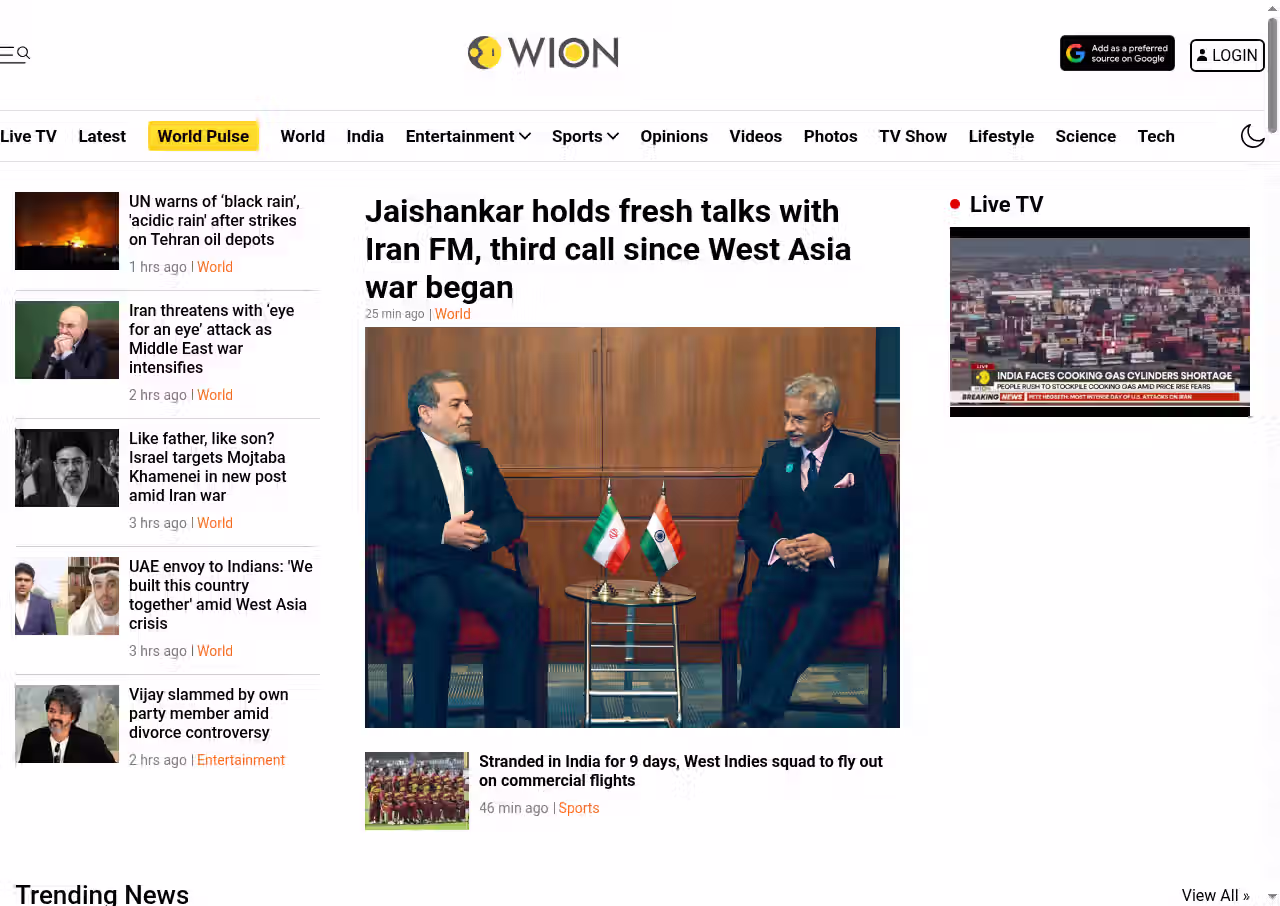Open the black rain Tehran thumbnail
Screen dimensions: 1280x906
[67, 231]
